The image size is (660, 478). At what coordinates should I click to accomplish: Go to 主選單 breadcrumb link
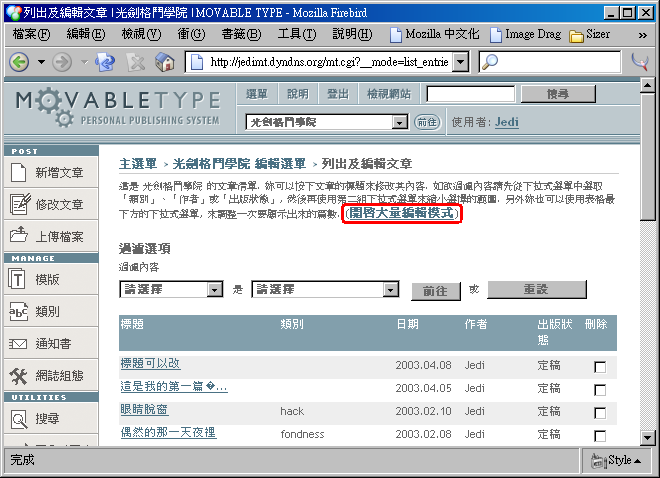[x=138, y=164]
